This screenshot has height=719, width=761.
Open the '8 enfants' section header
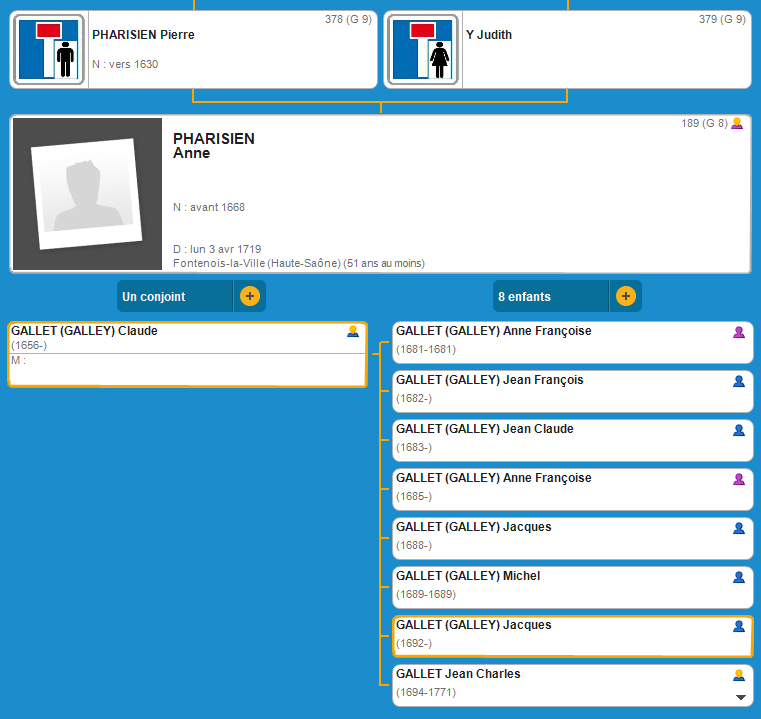coord(550,297)
